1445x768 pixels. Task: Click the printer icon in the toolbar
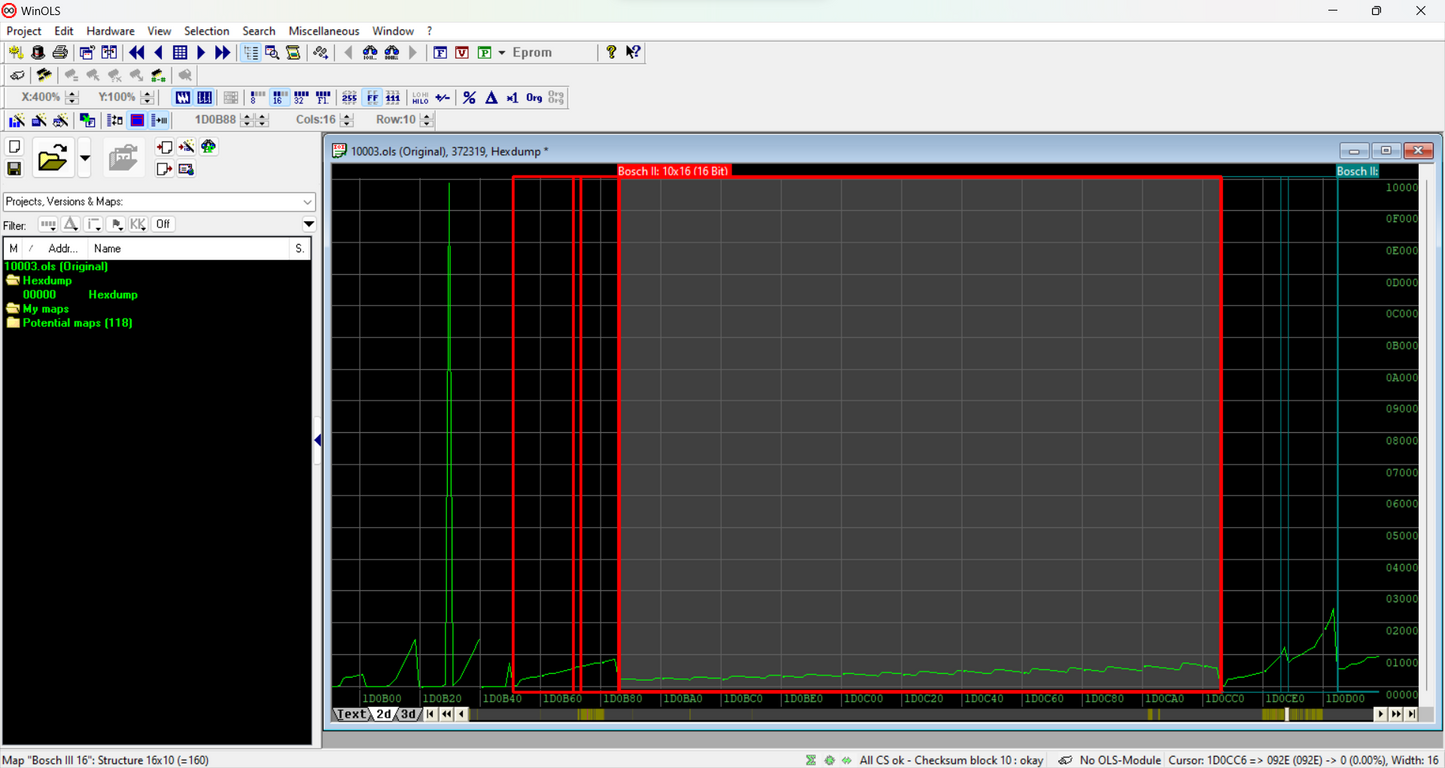pos(60,53)
